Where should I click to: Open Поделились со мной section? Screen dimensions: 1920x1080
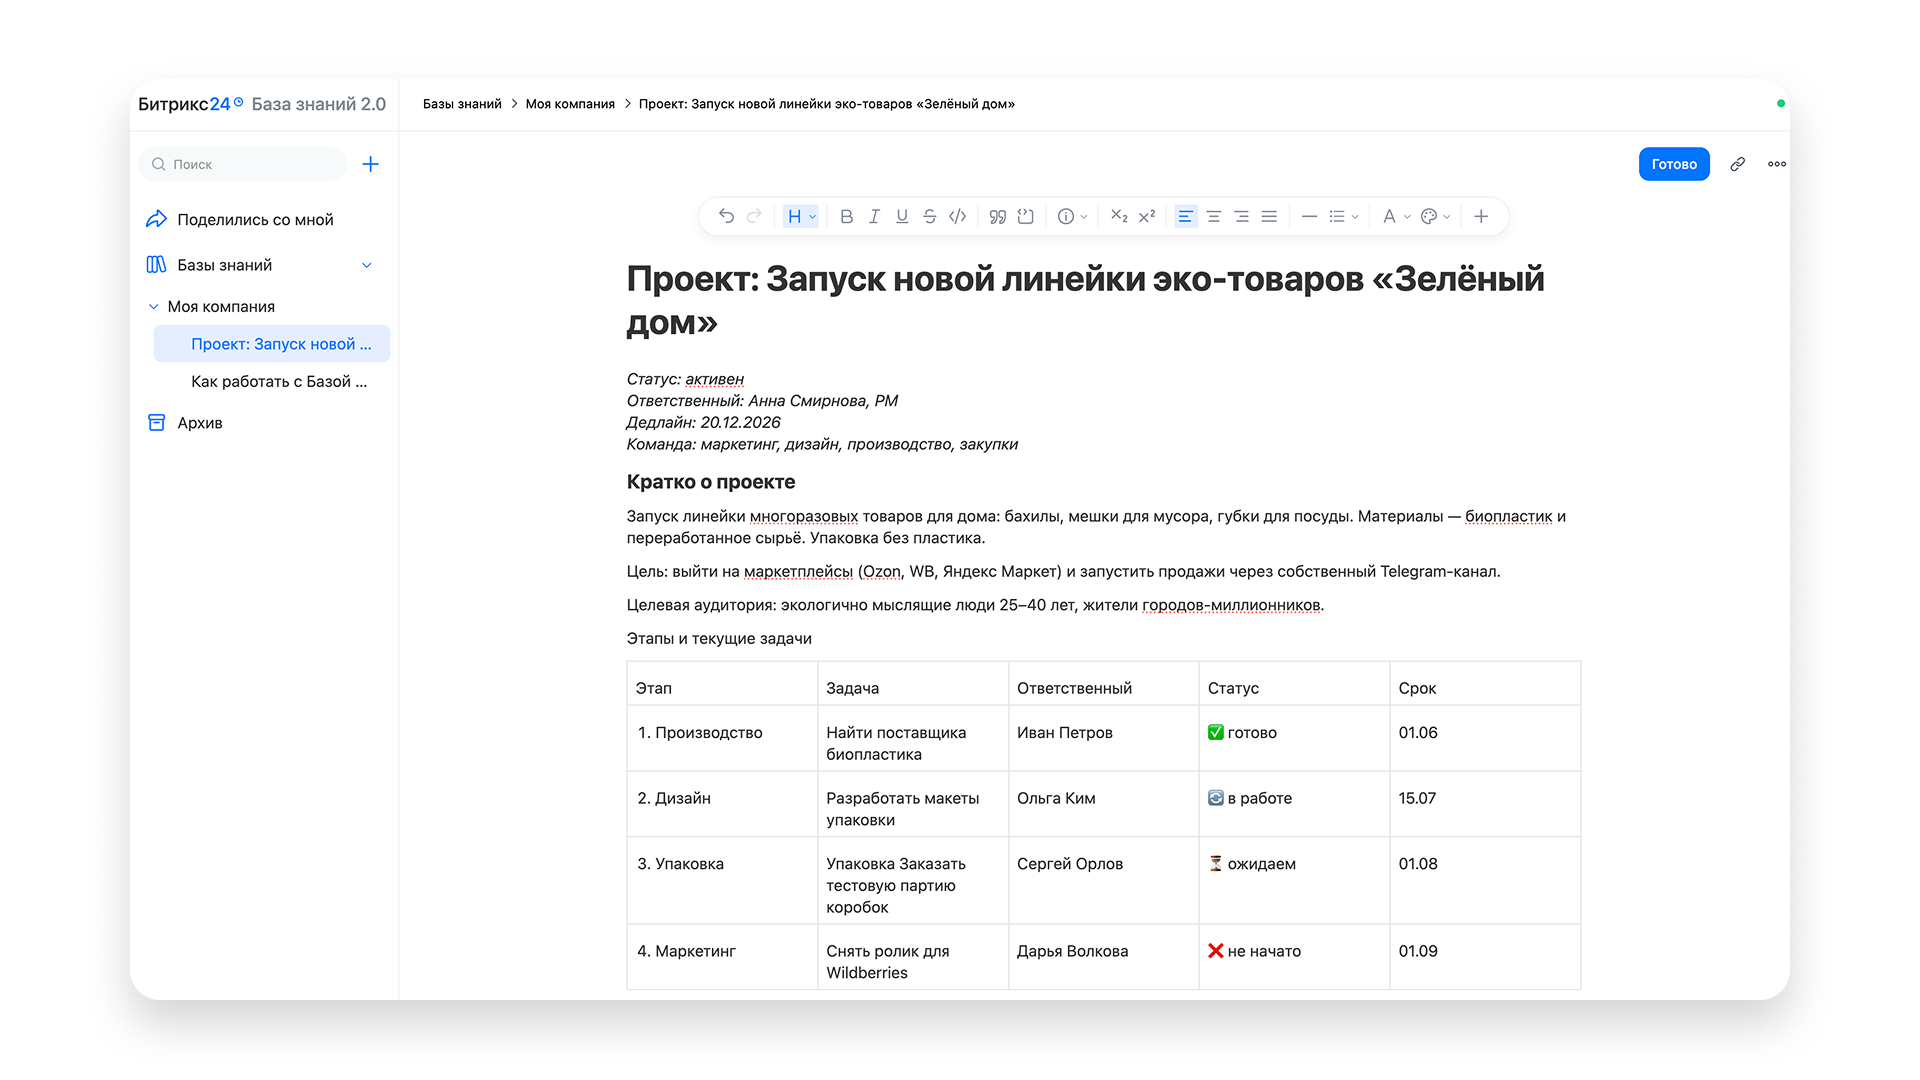point(255,219)
